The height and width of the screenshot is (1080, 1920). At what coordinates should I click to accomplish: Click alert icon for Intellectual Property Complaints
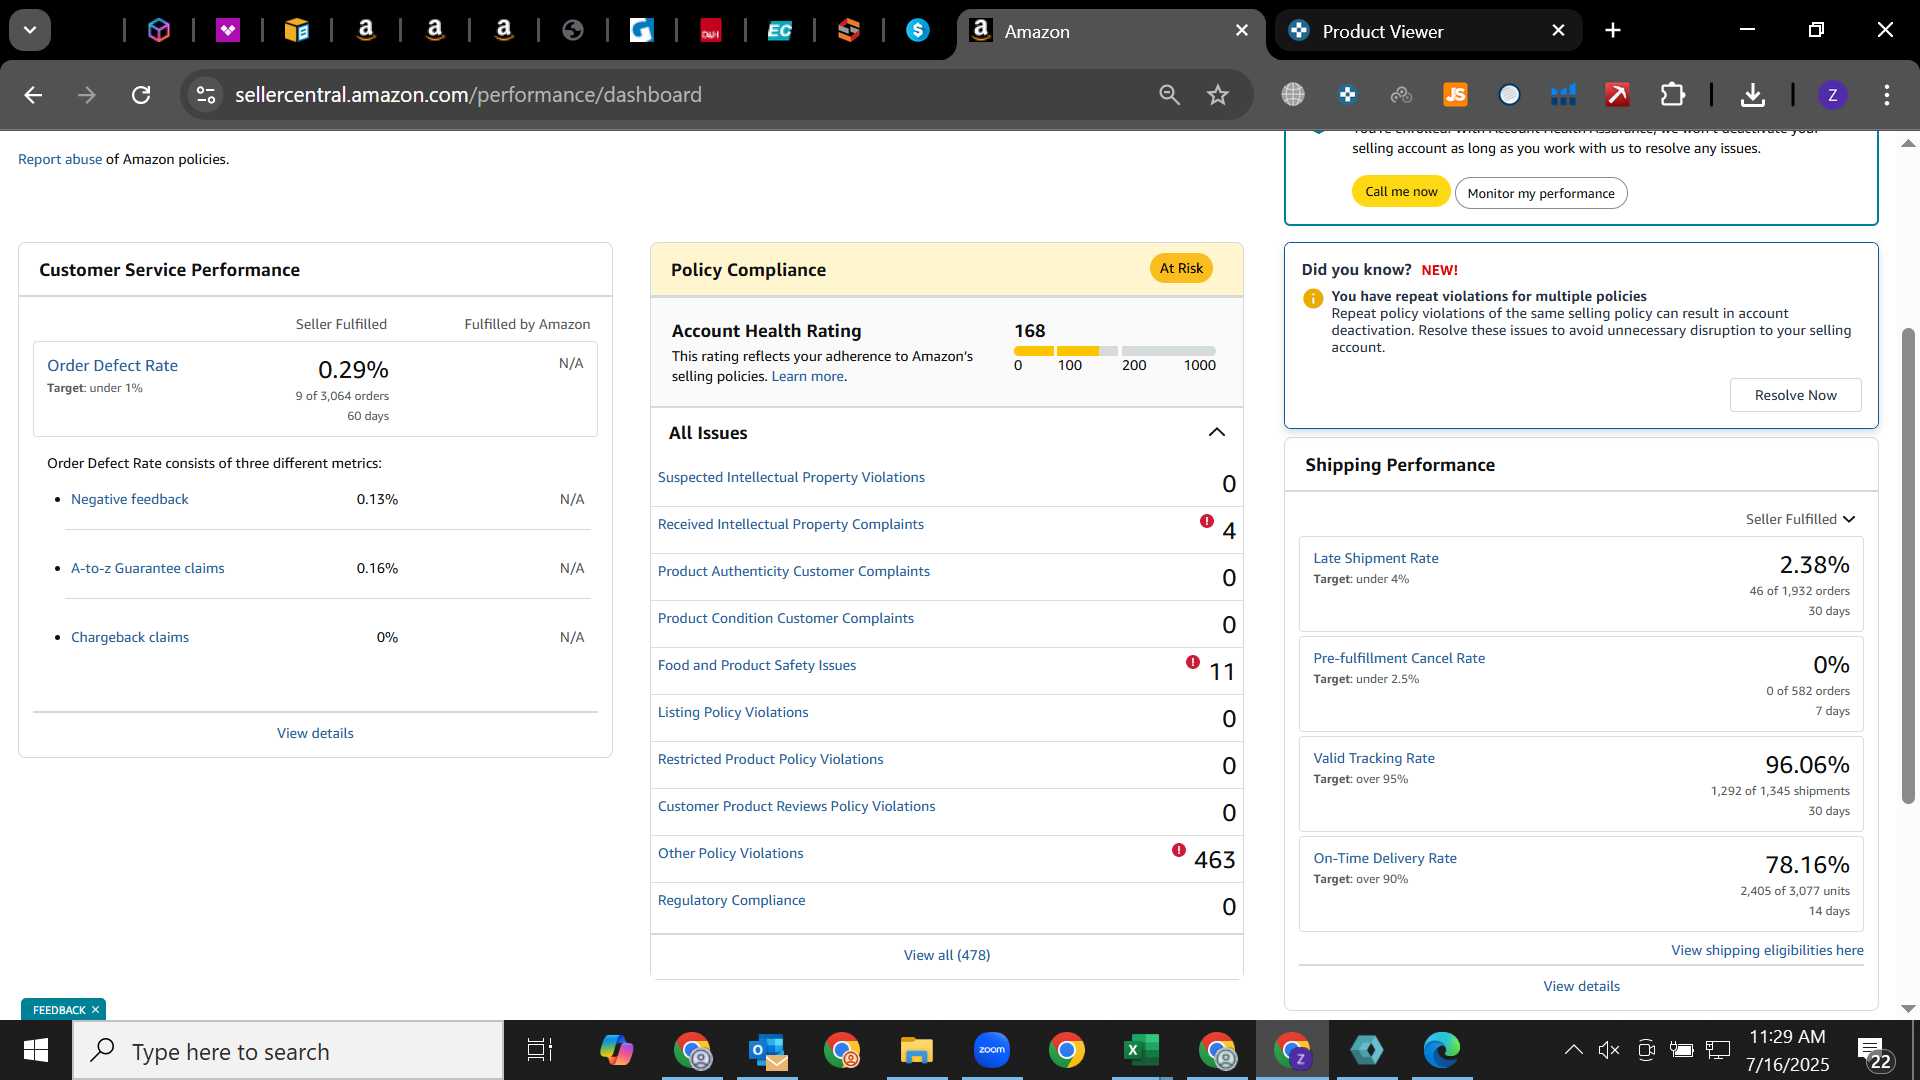1207,521
